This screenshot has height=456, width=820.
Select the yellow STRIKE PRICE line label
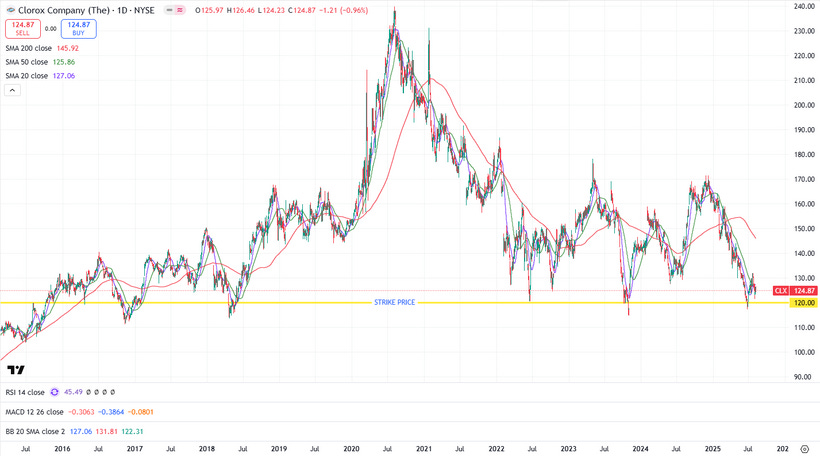pyautogui.click(x=395, y=302)
